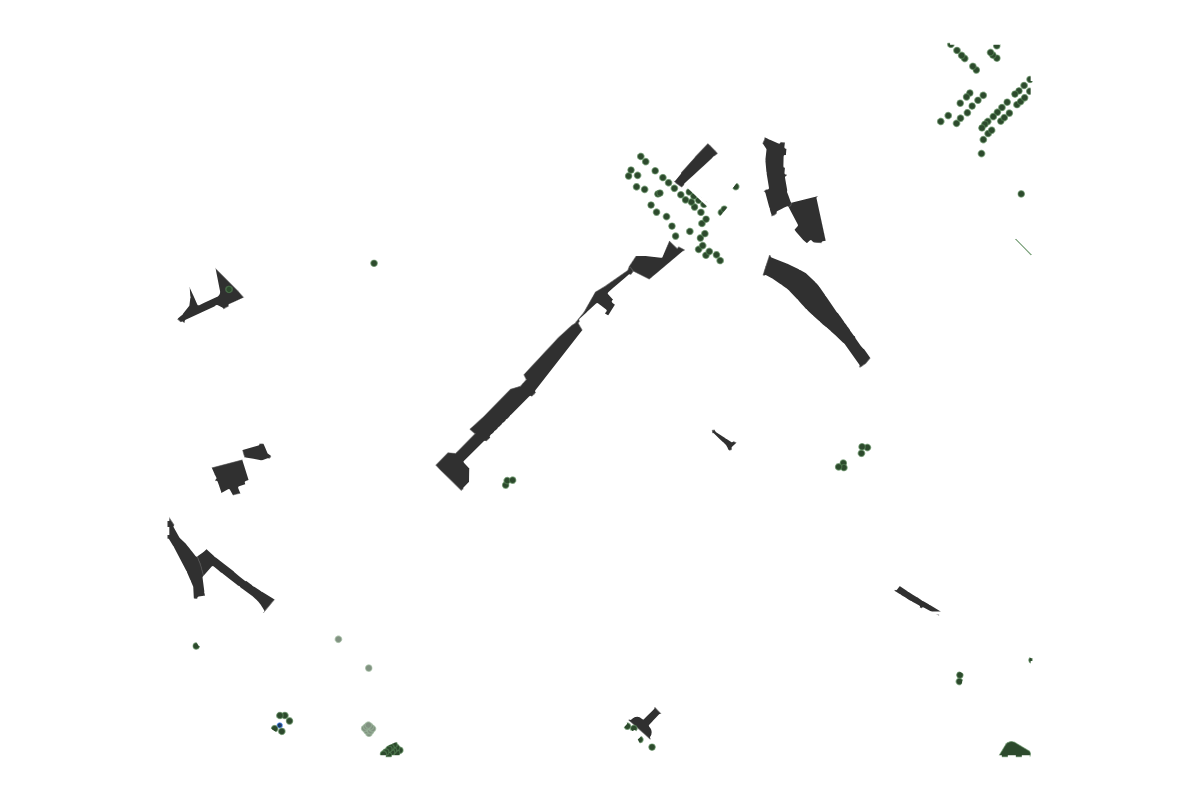This screenshot has width=1200, height=800.
Task: Select the pale green diamond shape
Action: point(368,729)
